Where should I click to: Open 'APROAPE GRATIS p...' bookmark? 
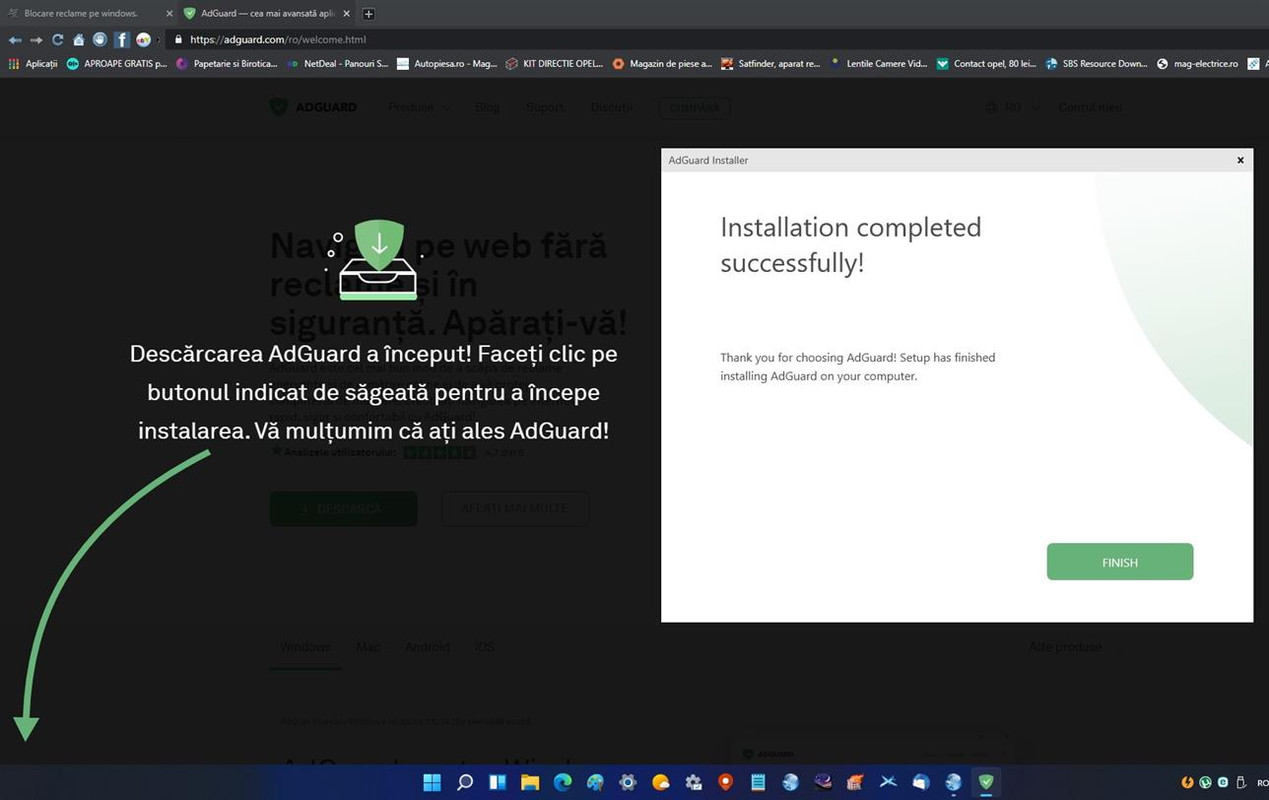tap(117, 64)
